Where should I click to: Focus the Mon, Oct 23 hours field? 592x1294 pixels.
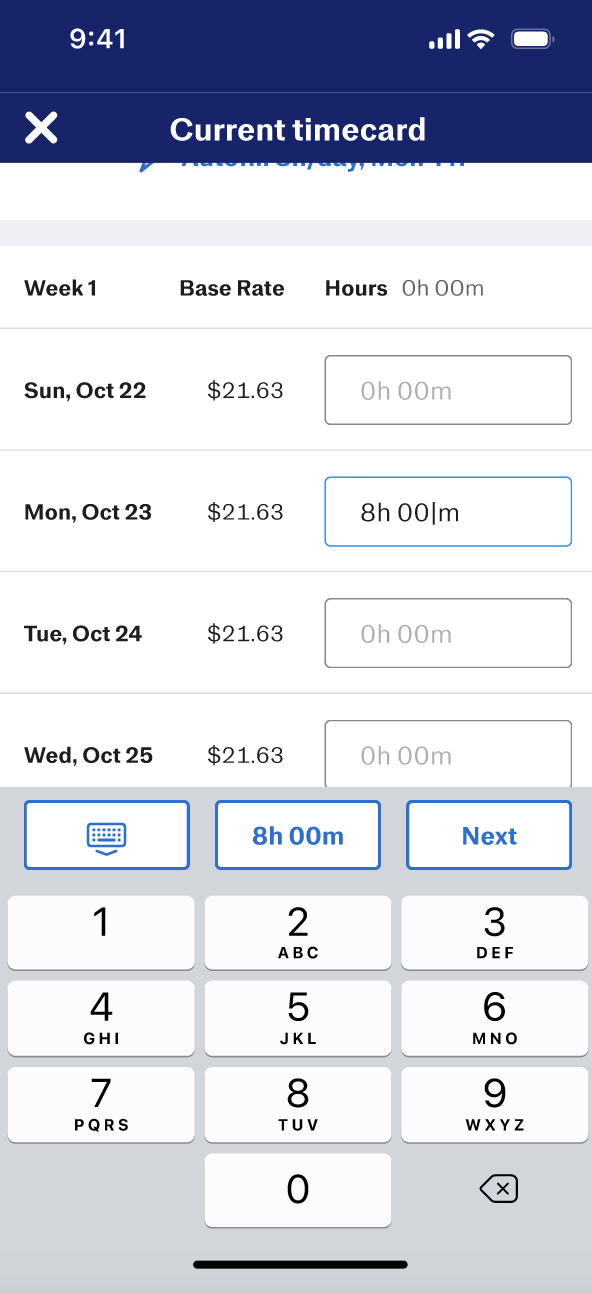tap(448, 512)
